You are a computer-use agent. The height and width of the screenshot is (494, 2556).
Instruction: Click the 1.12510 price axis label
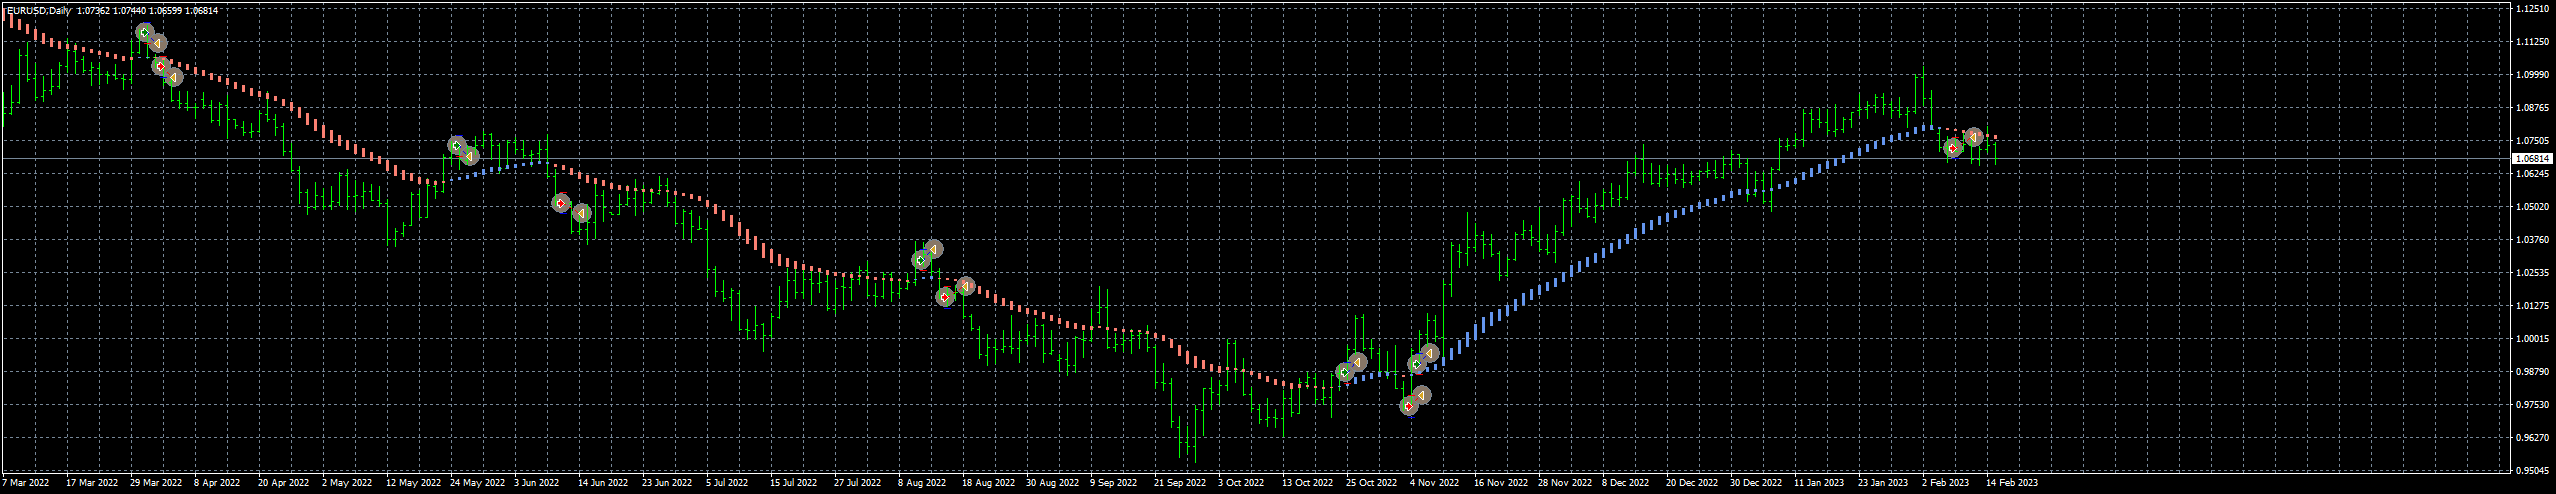point(2531,9)
